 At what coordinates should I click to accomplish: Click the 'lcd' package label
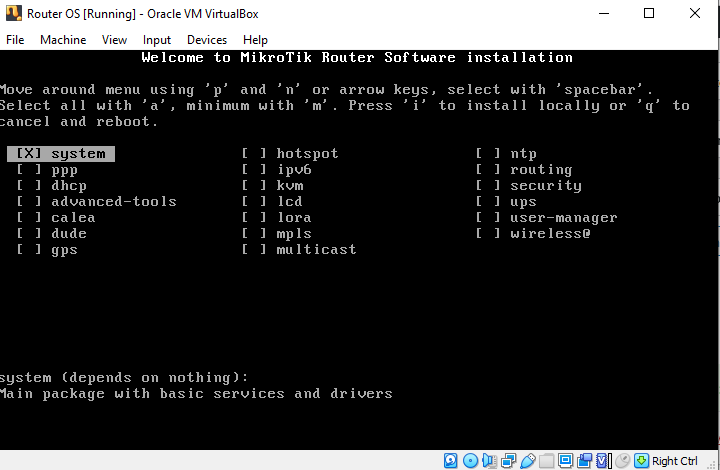tap(290, 201)
